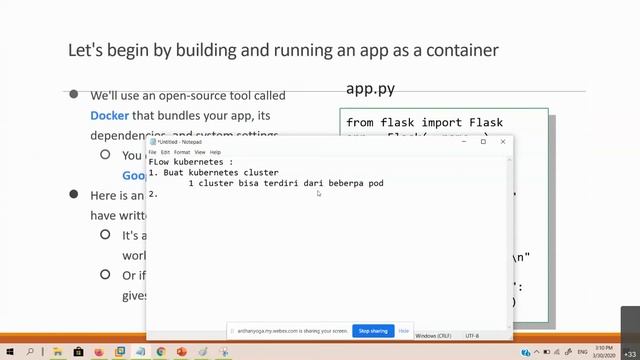Click the Docker link on slide
The width and height of the screenshot is (640, 360).
pyautogui.click(x=109, y=116)
